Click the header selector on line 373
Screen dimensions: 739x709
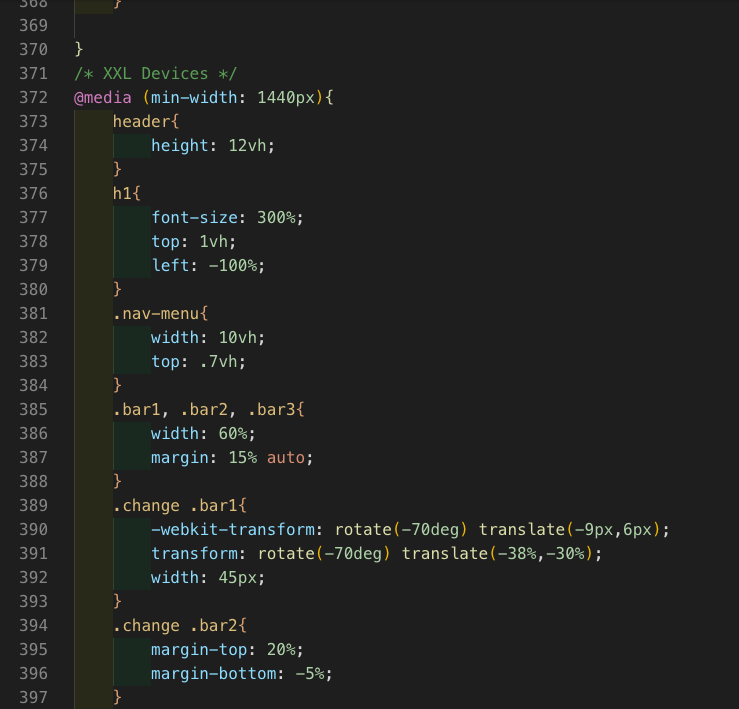pyautogui.click(x=141, y=121)
